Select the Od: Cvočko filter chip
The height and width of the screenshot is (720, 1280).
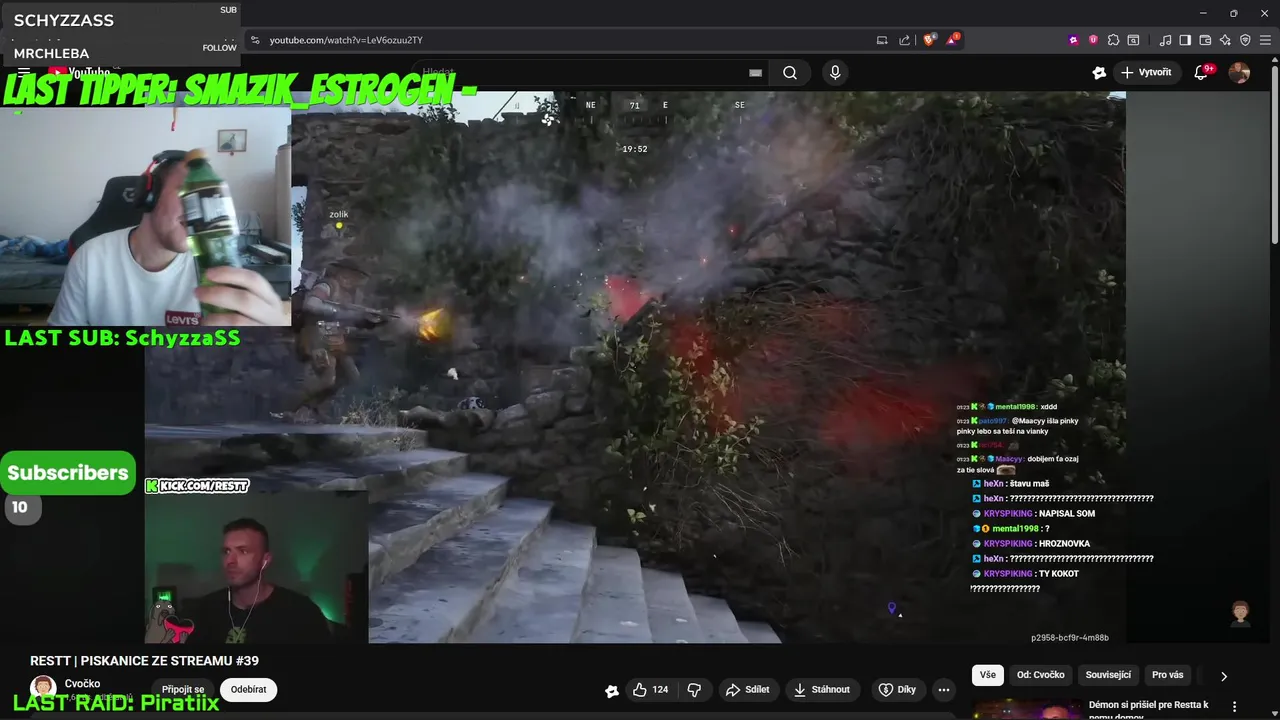coord(1041,675)
